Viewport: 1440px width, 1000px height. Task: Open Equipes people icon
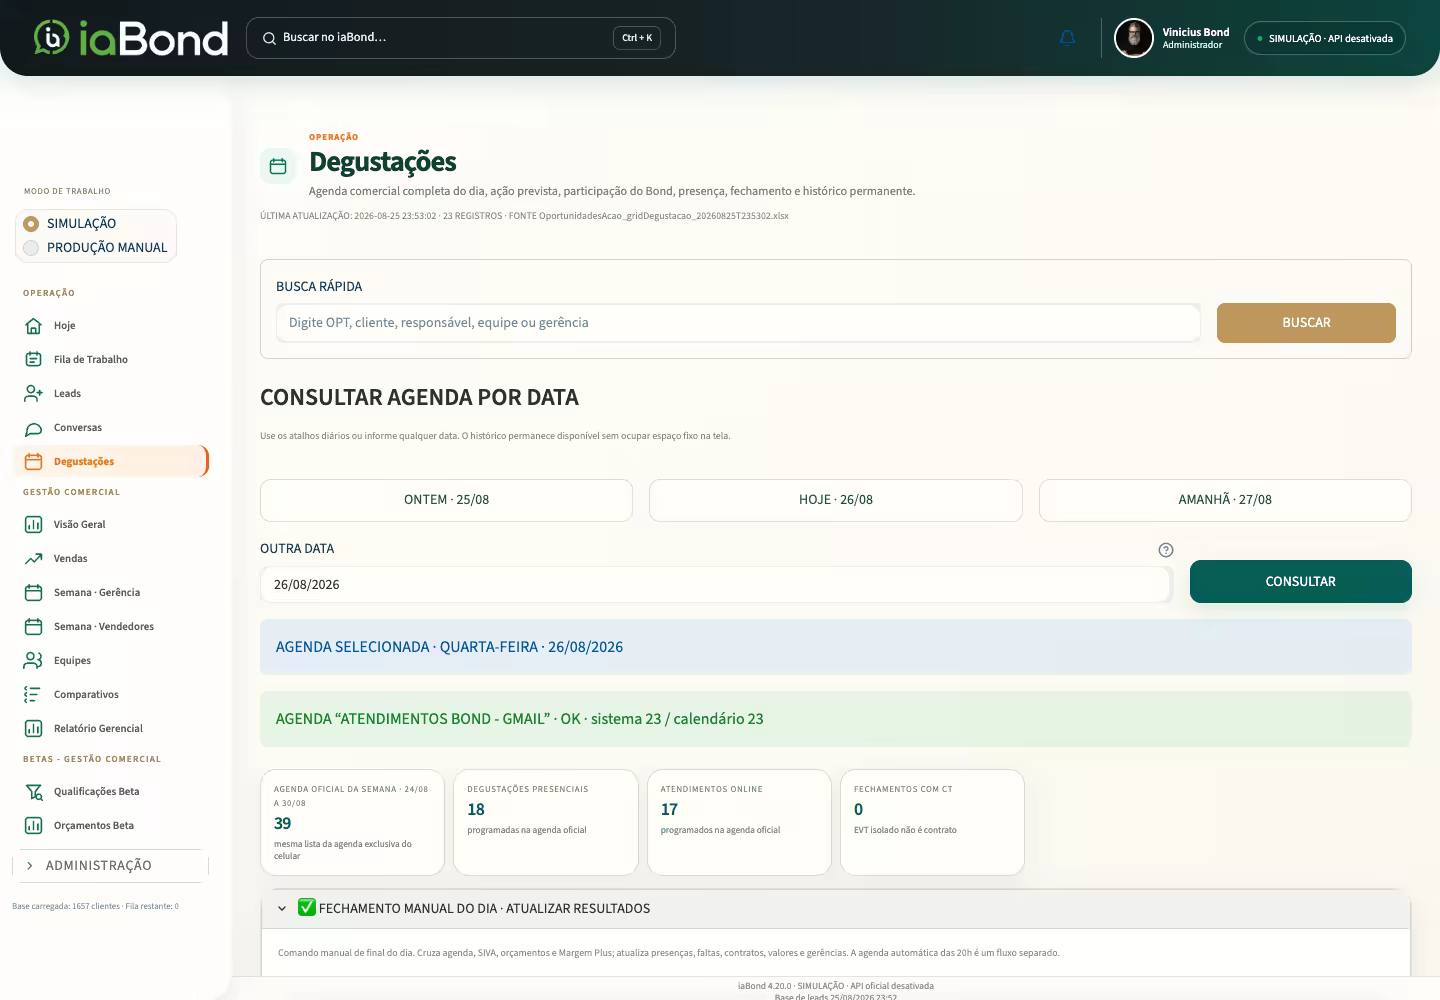click(33, 661)
